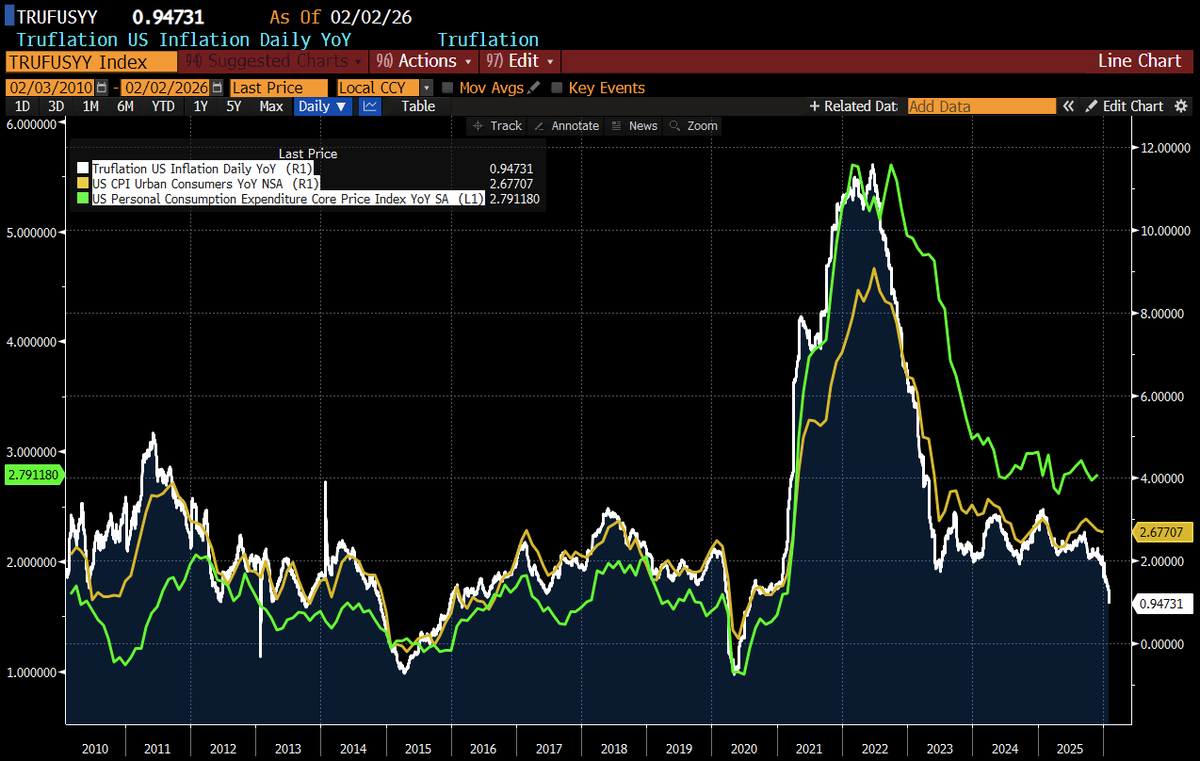
Task: Click the yellow 2.67707 right axis value tag
Action: coord(1164,532)
